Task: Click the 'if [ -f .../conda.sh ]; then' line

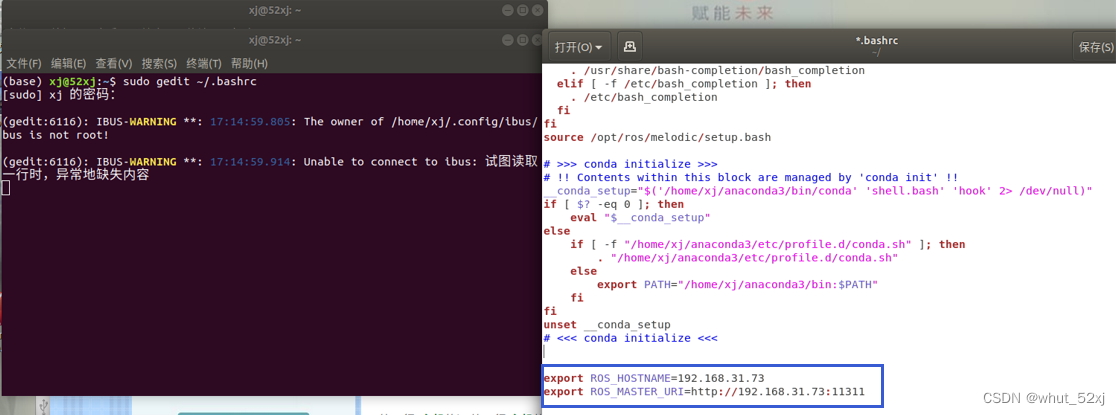Action: click(768, 244)
